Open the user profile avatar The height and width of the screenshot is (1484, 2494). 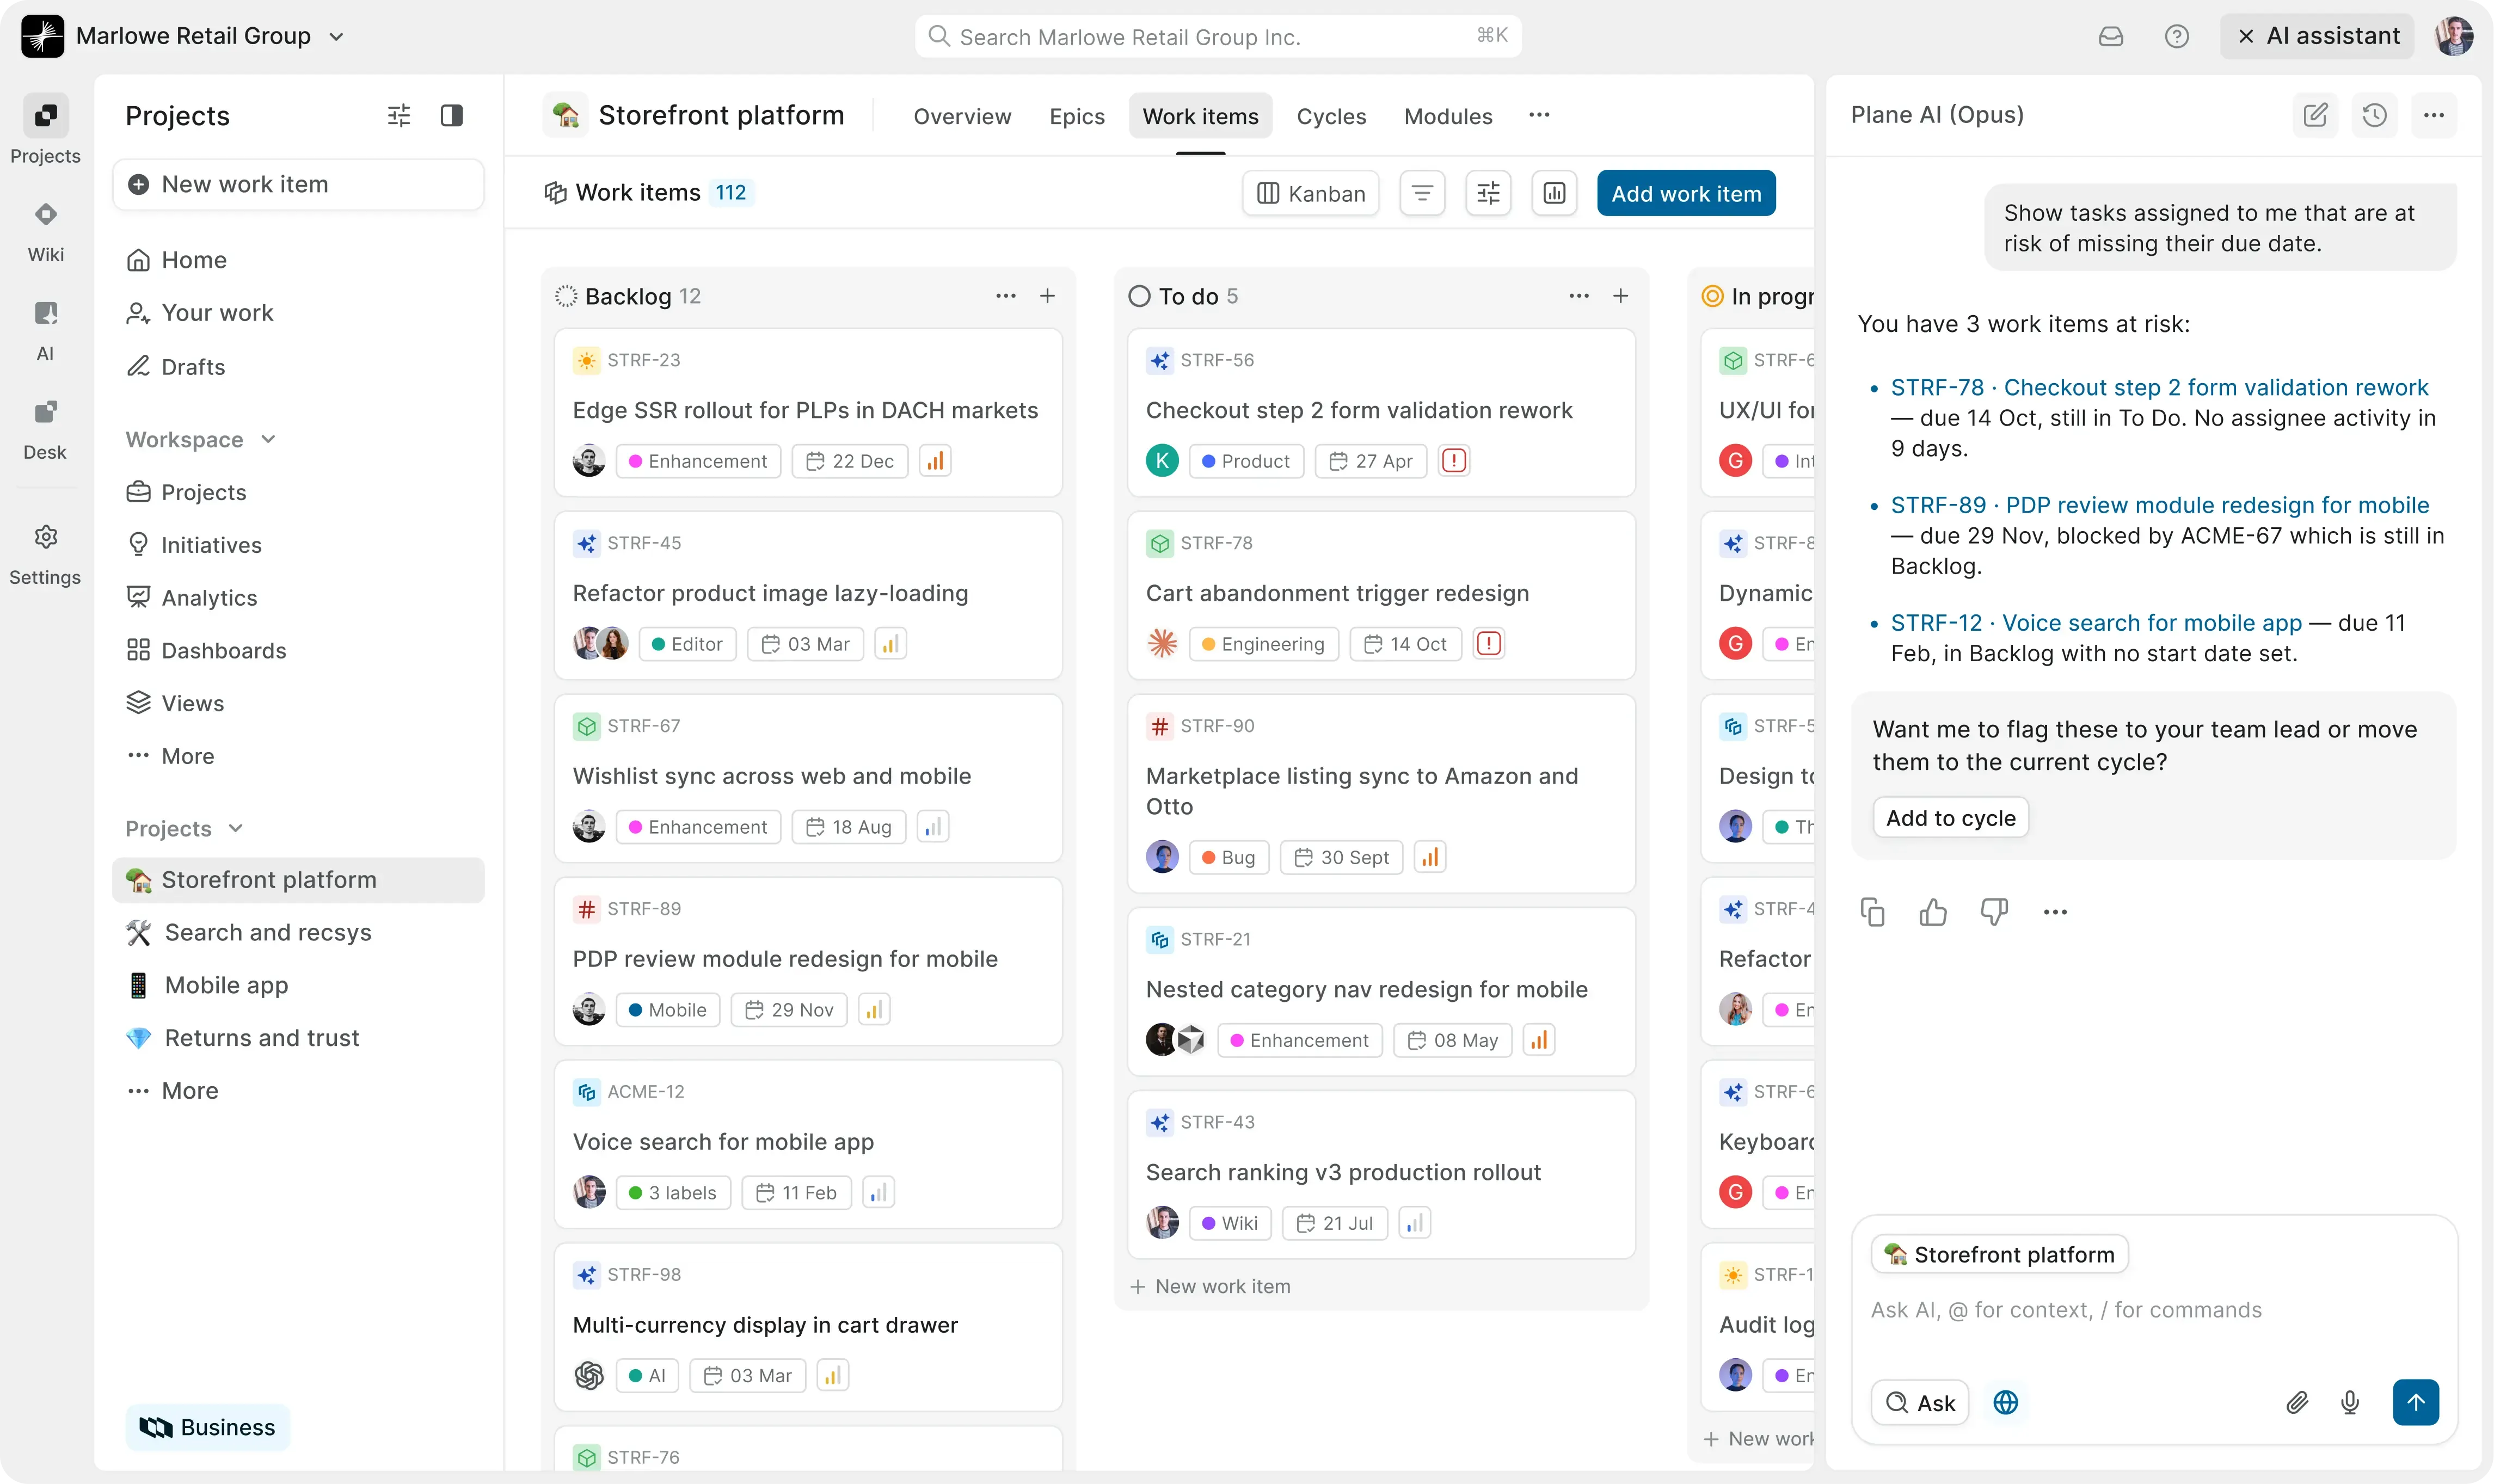click(2455, 37)
